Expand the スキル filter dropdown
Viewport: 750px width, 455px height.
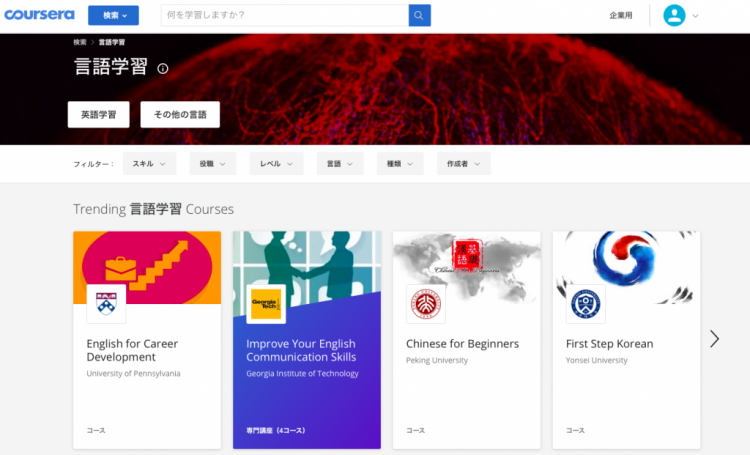click(x=149, y=164)
